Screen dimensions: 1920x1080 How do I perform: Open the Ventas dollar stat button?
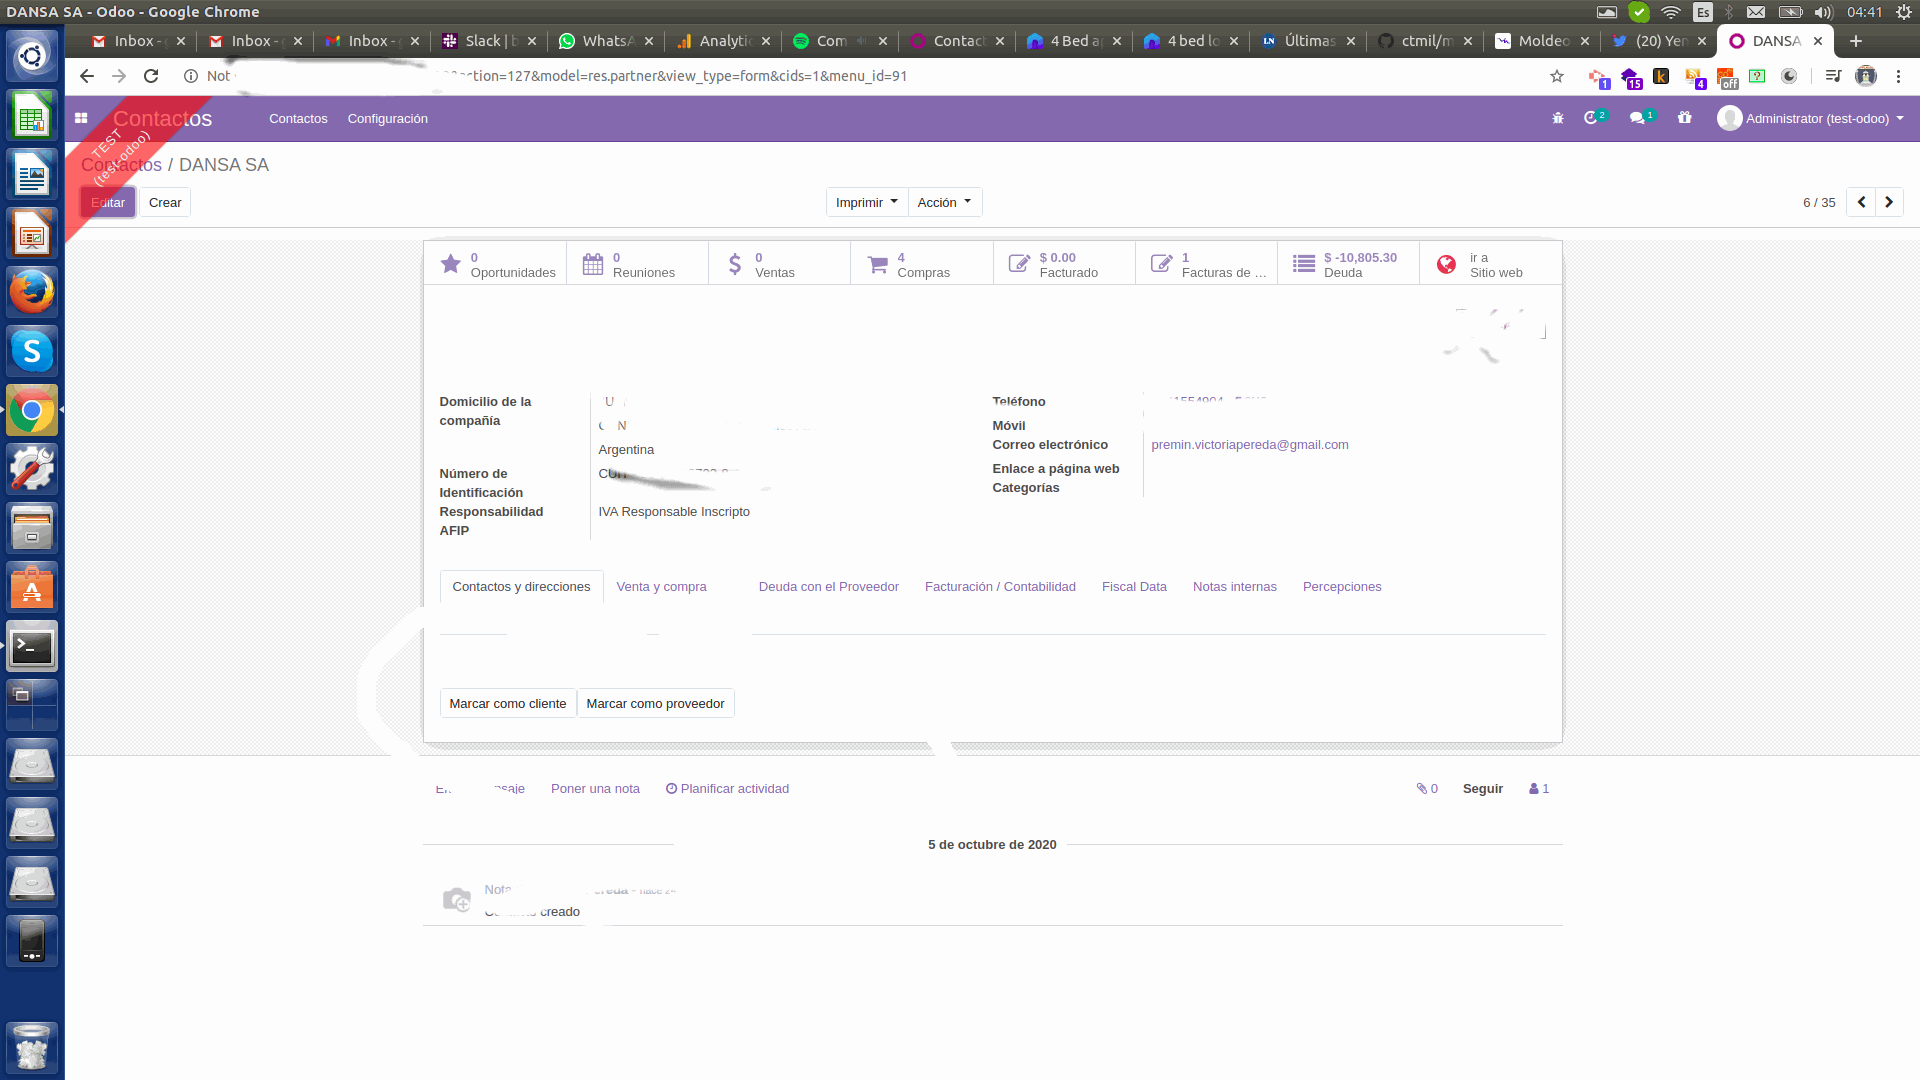click(780, 264)
